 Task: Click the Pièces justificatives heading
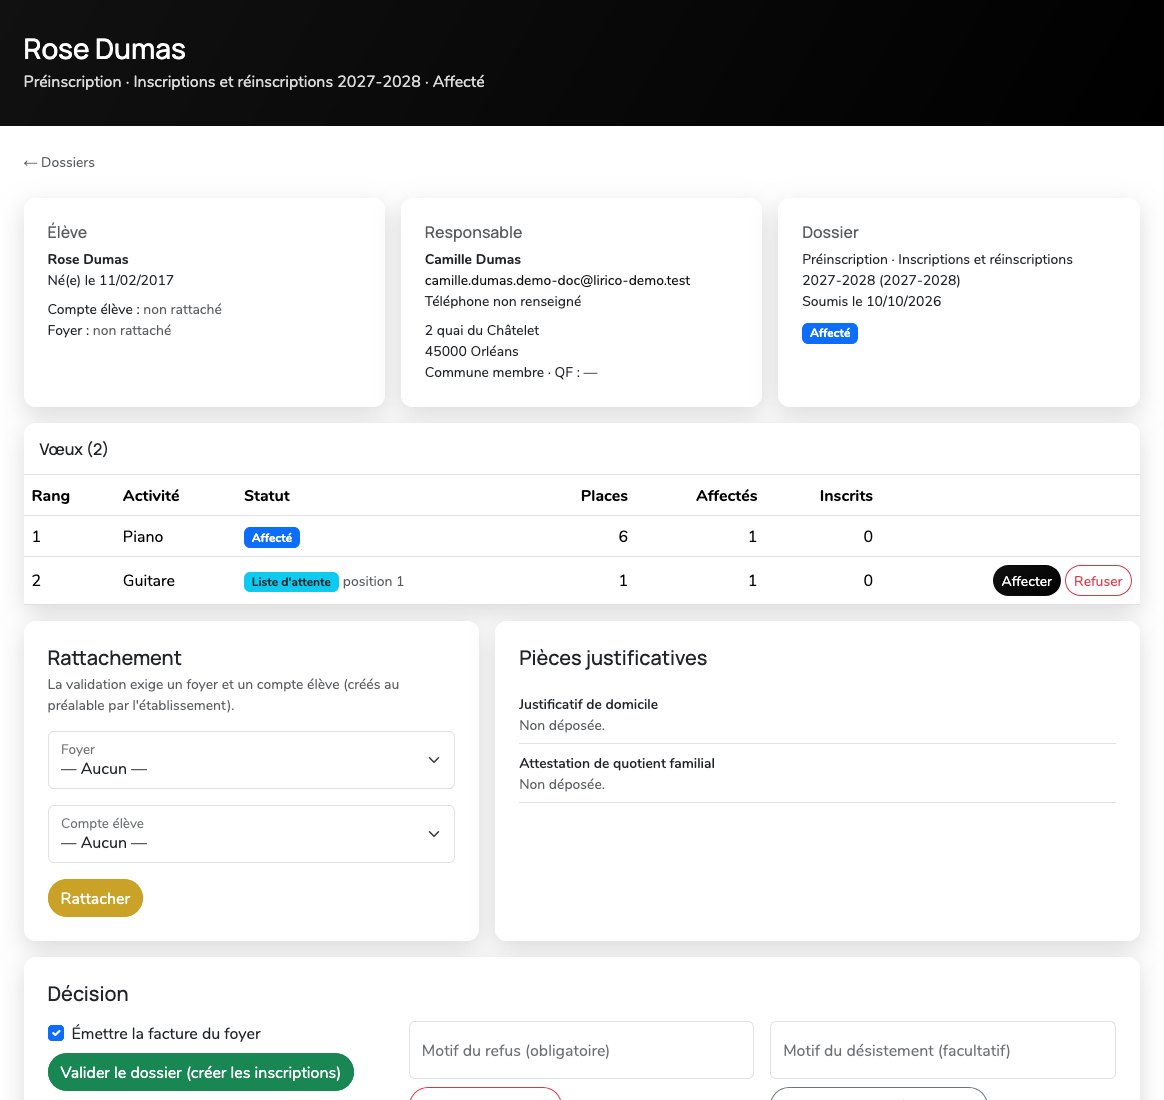(x=612, y=658)
